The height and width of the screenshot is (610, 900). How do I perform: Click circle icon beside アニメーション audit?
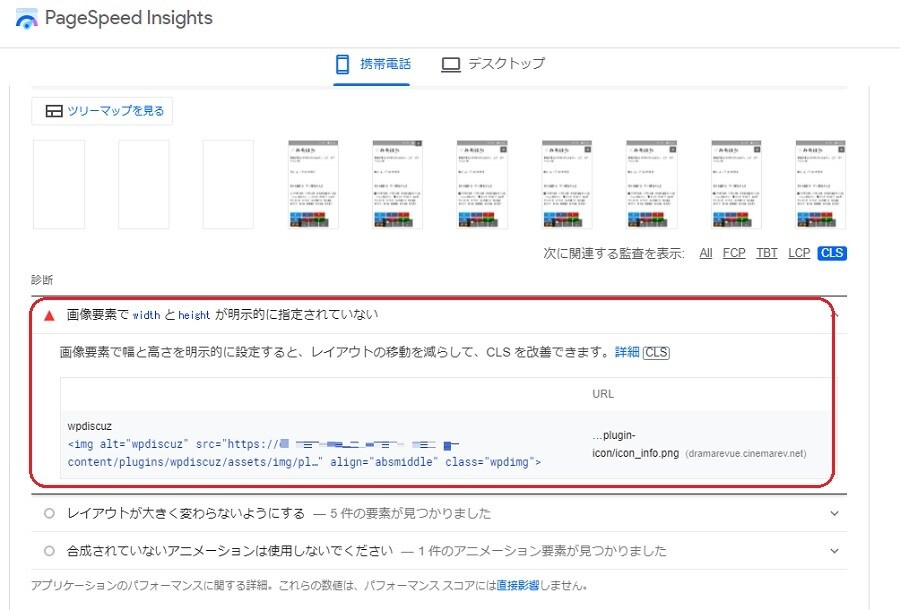[x=49, y=551]
